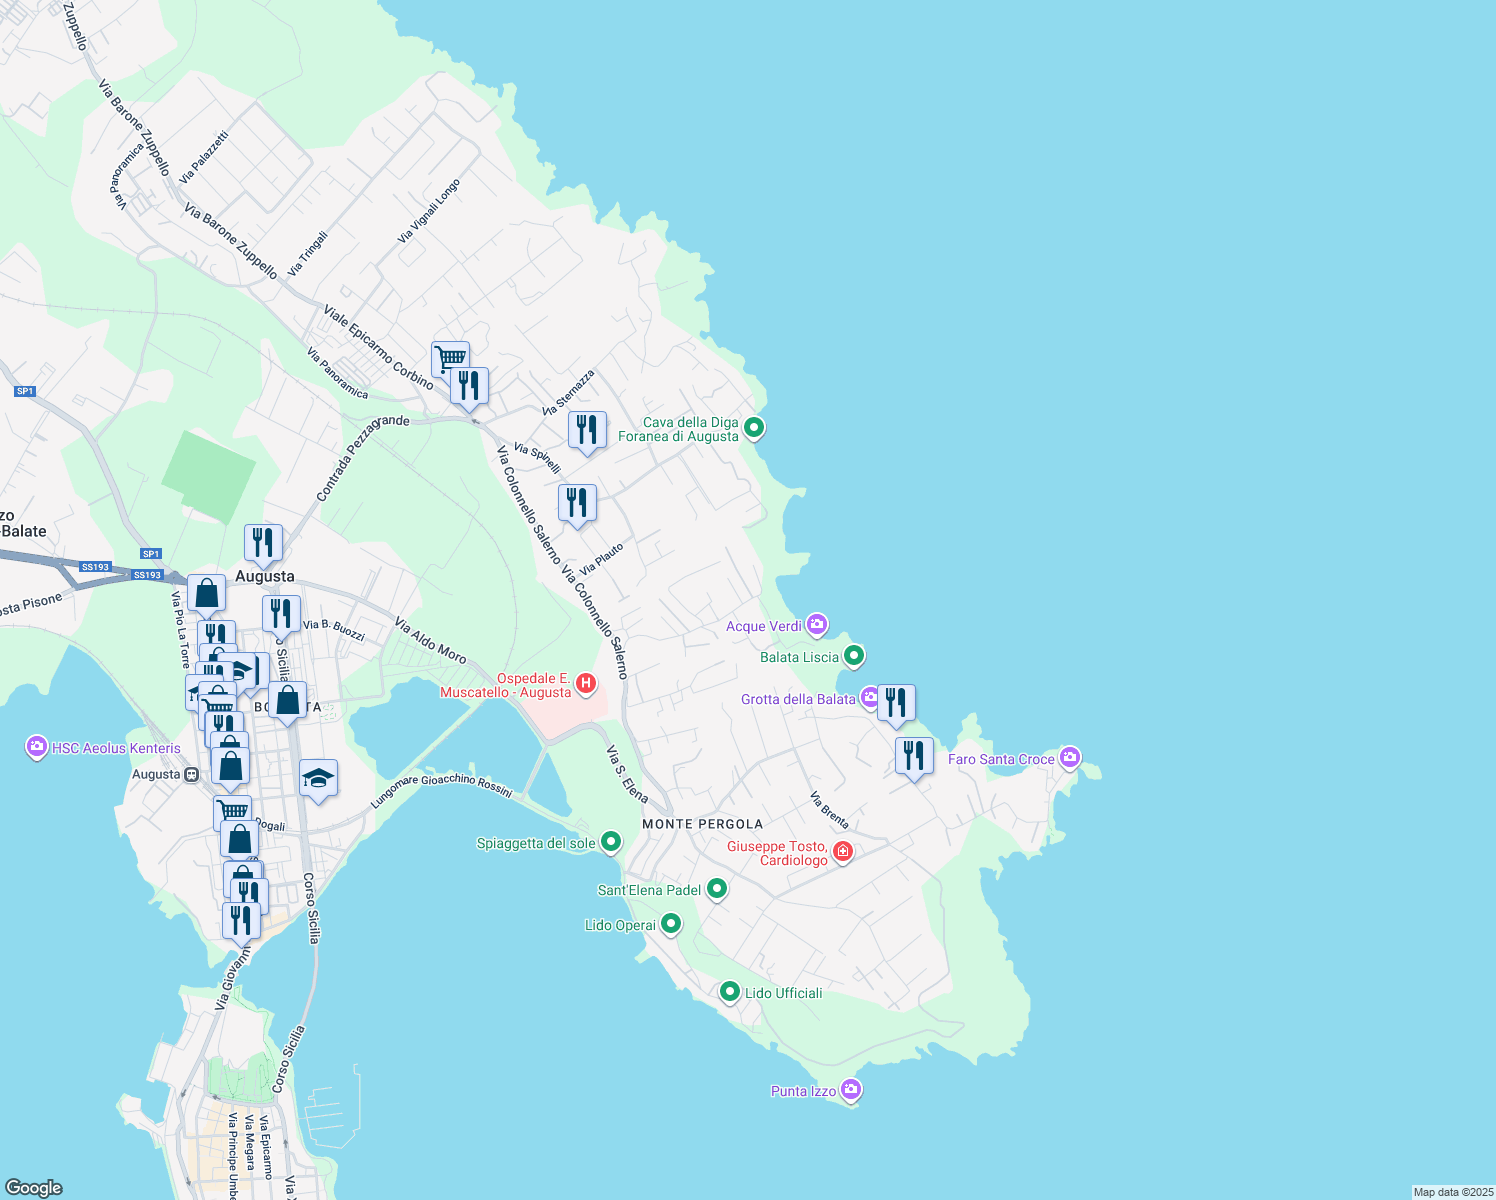
Task: Click the shopping bag marker on the Borgata label
Action: (x=287, y=701)
